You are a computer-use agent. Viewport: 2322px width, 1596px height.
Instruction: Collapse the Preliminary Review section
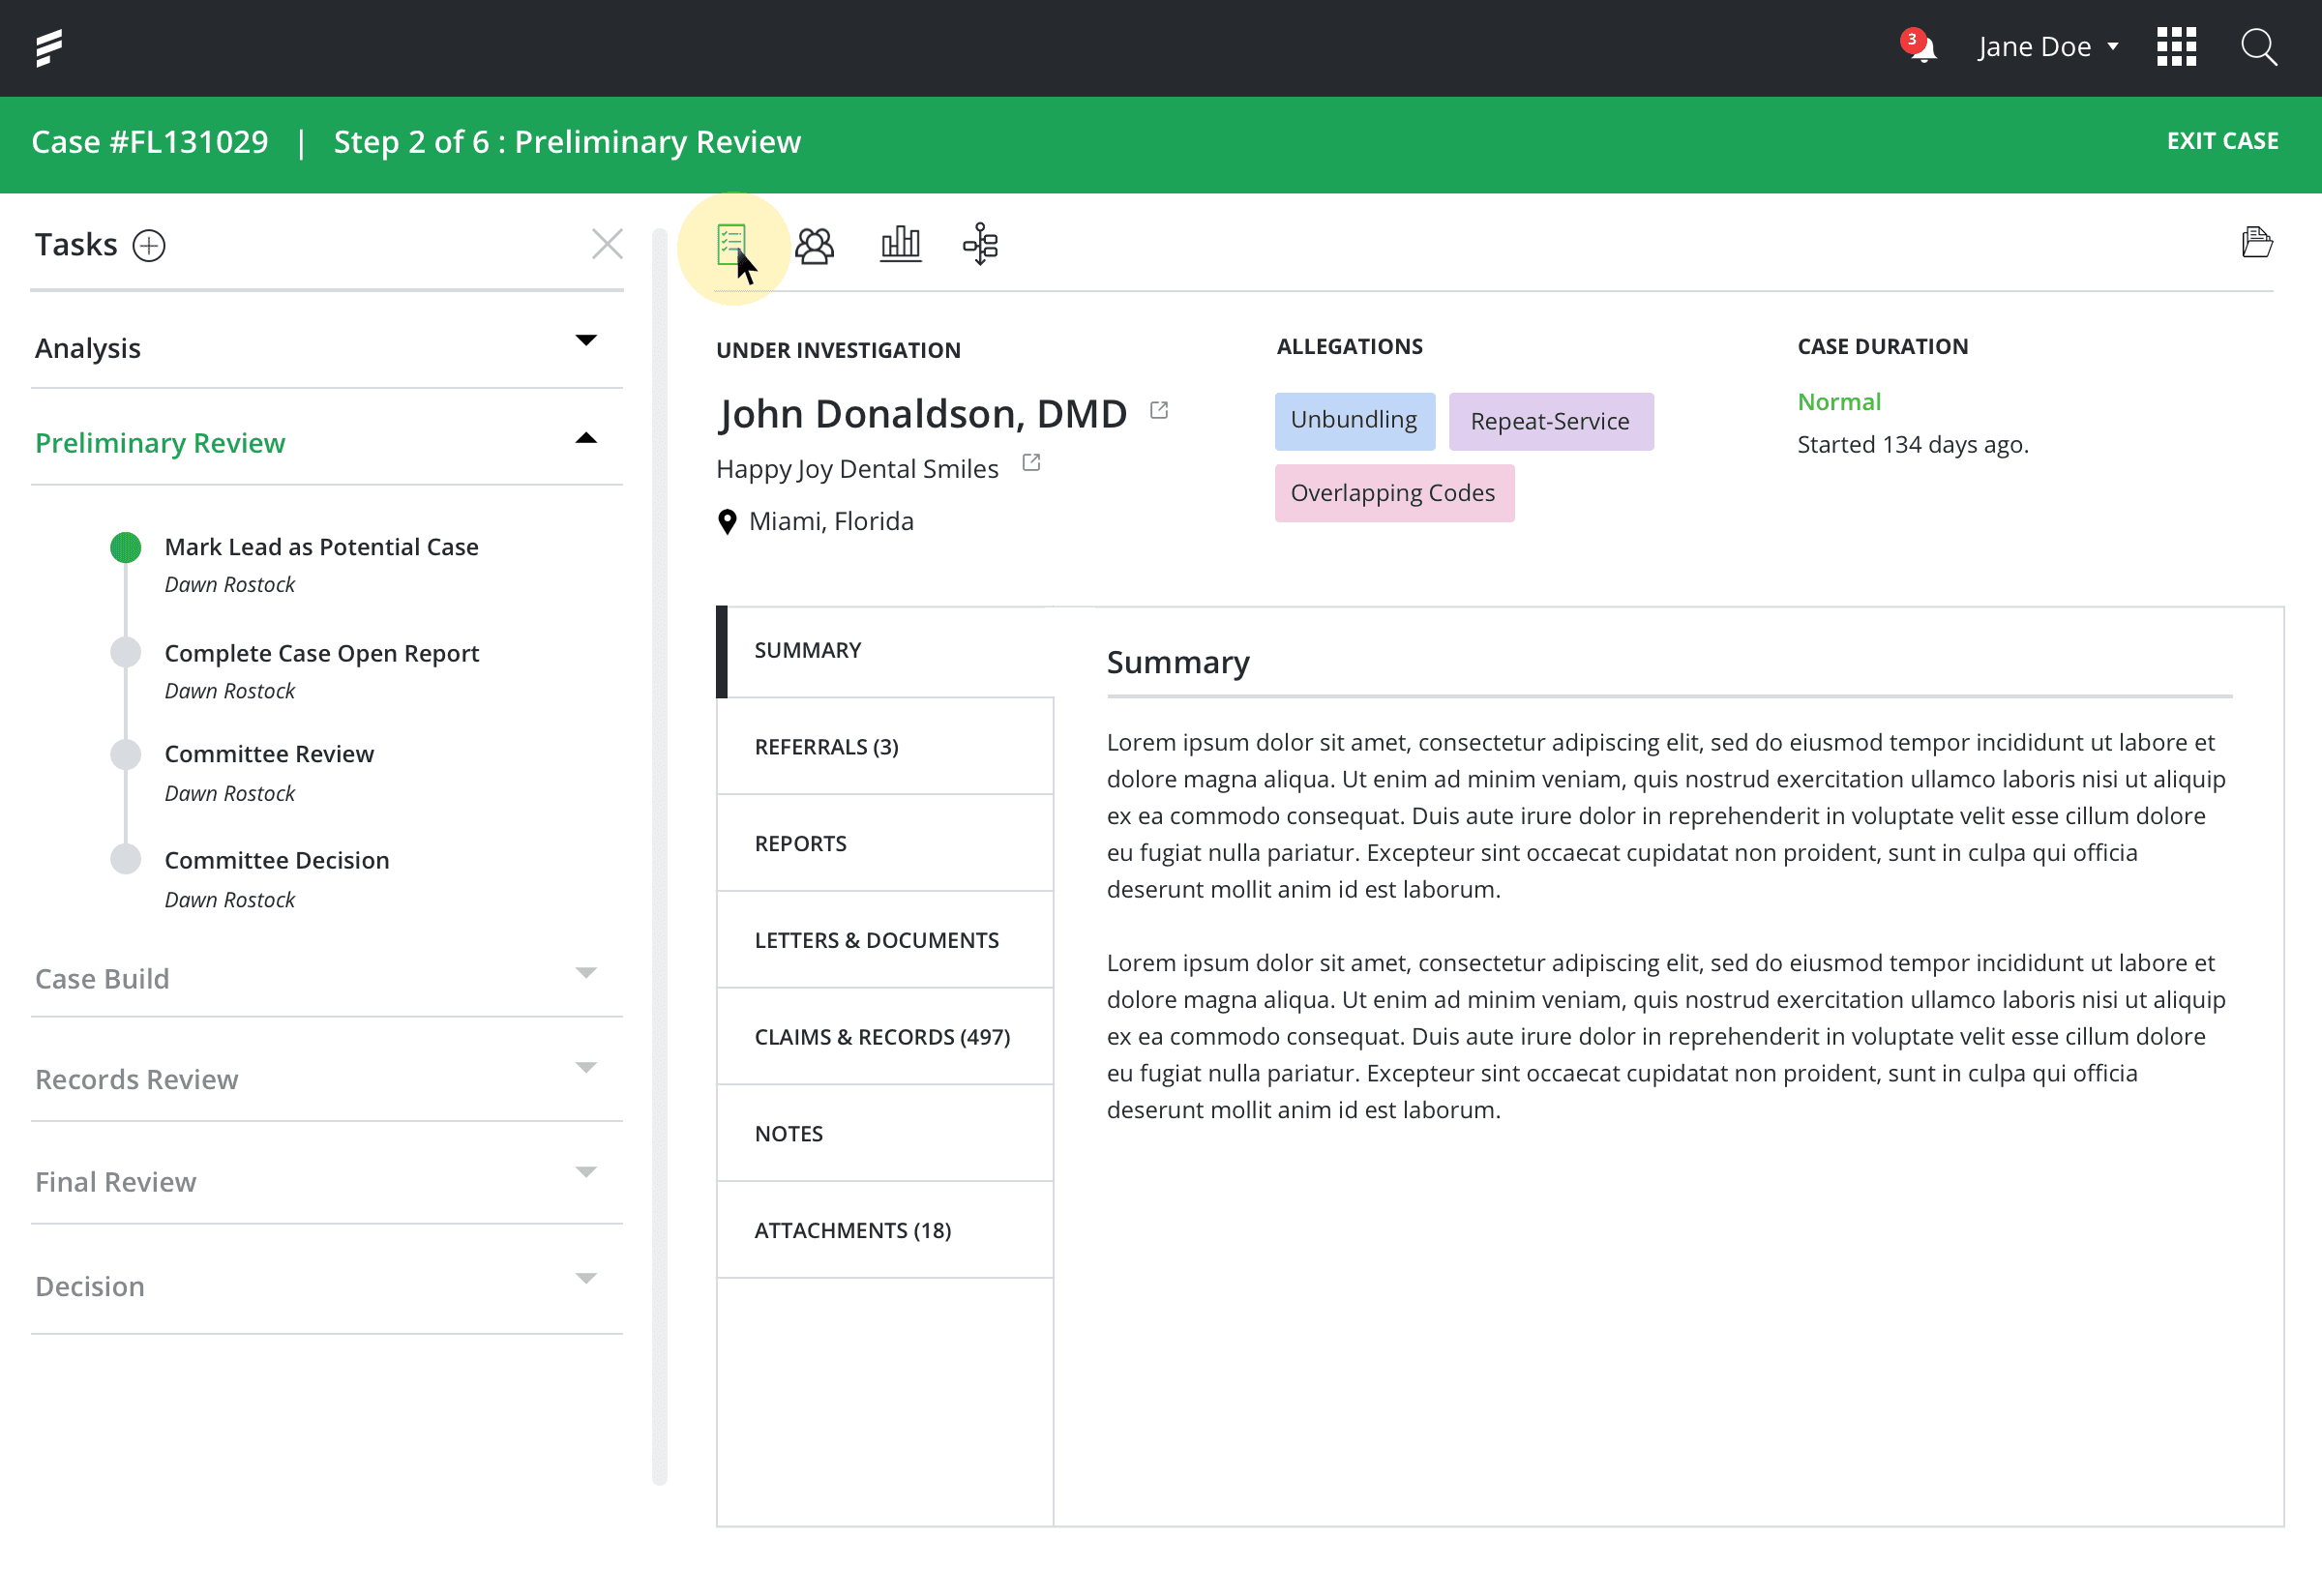click(586, 438)
